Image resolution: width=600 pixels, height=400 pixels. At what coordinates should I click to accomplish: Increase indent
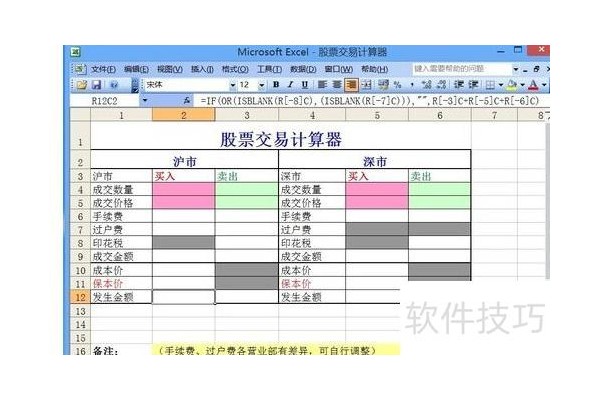473,85
